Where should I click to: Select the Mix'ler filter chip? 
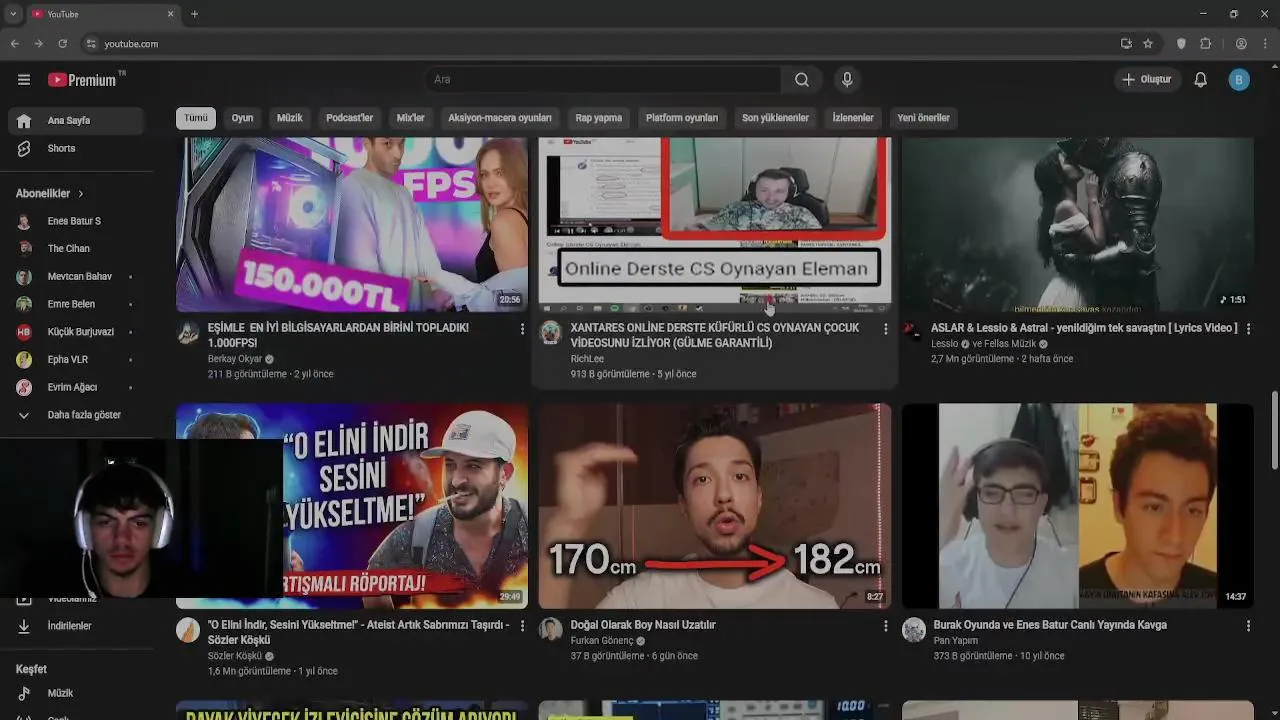(411, 118)
